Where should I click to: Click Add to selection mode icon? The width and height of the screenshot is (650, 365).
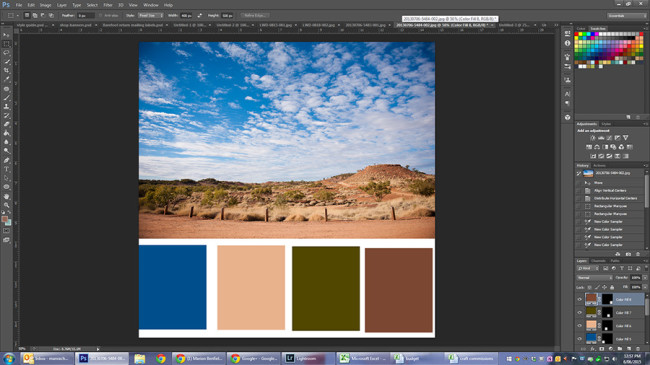[35, 15]
